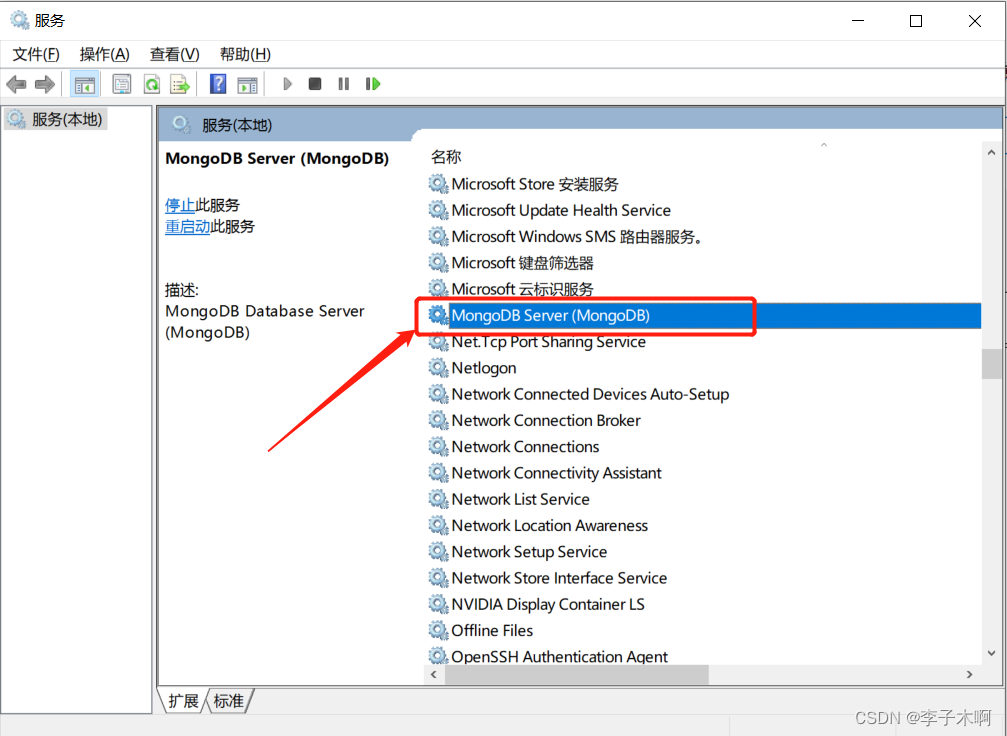
Task: Click gear icon beside NVIDIA Display Container LS
Action: point(439,605)
